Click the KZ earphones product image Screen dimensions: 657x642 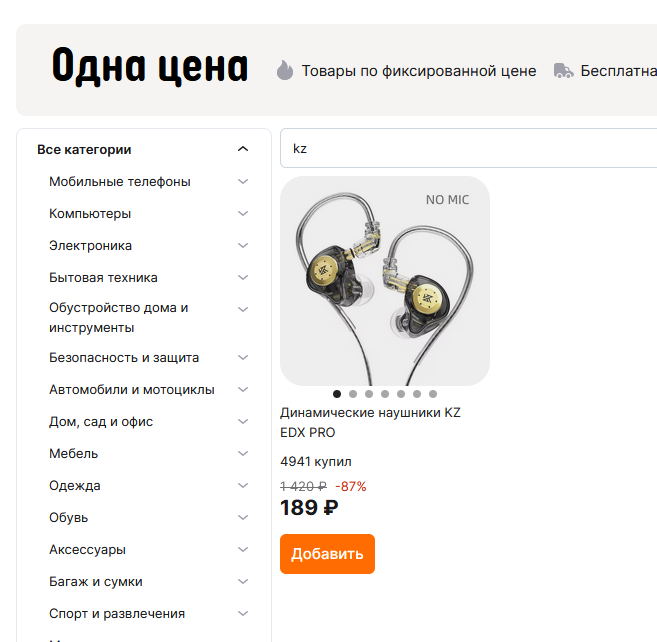click(385, 281)
